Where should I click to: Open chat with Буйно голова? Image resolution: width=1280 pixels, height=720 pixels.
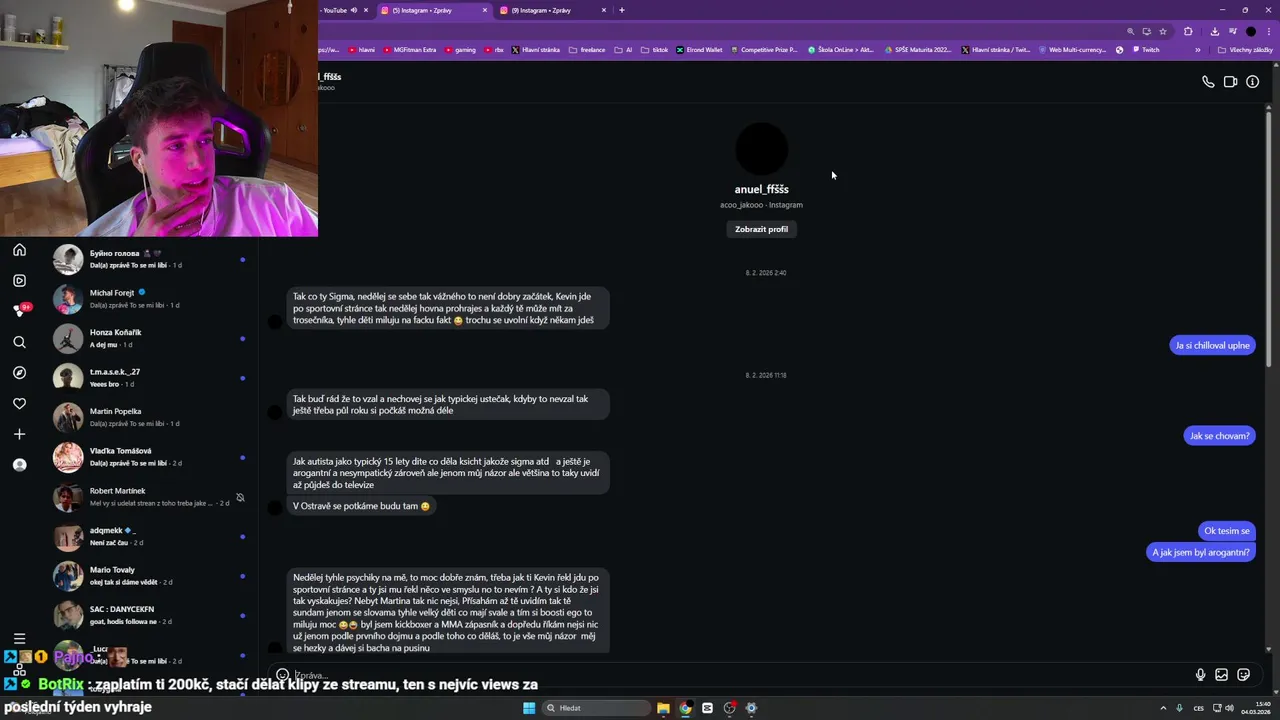(154, 259)
